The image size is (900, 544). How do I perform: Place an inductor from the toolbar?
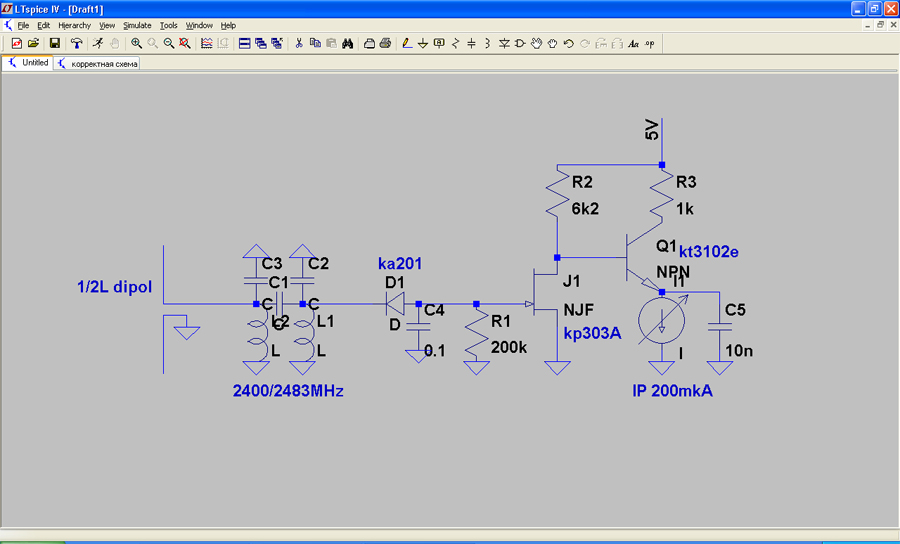(487, 44)
